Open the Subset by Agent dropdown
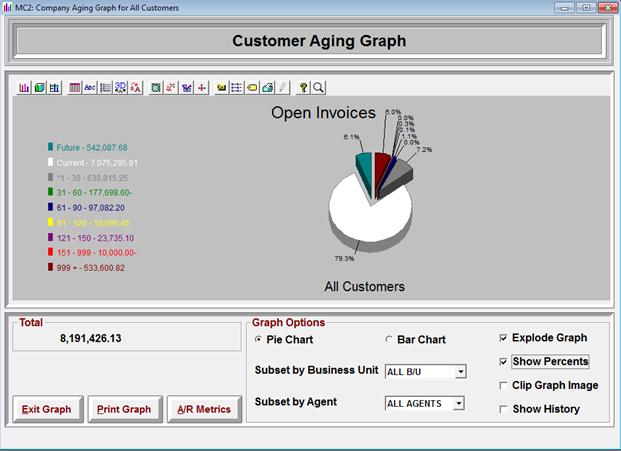The height and width of the screenshot is (451, 621). pos(459,403)
